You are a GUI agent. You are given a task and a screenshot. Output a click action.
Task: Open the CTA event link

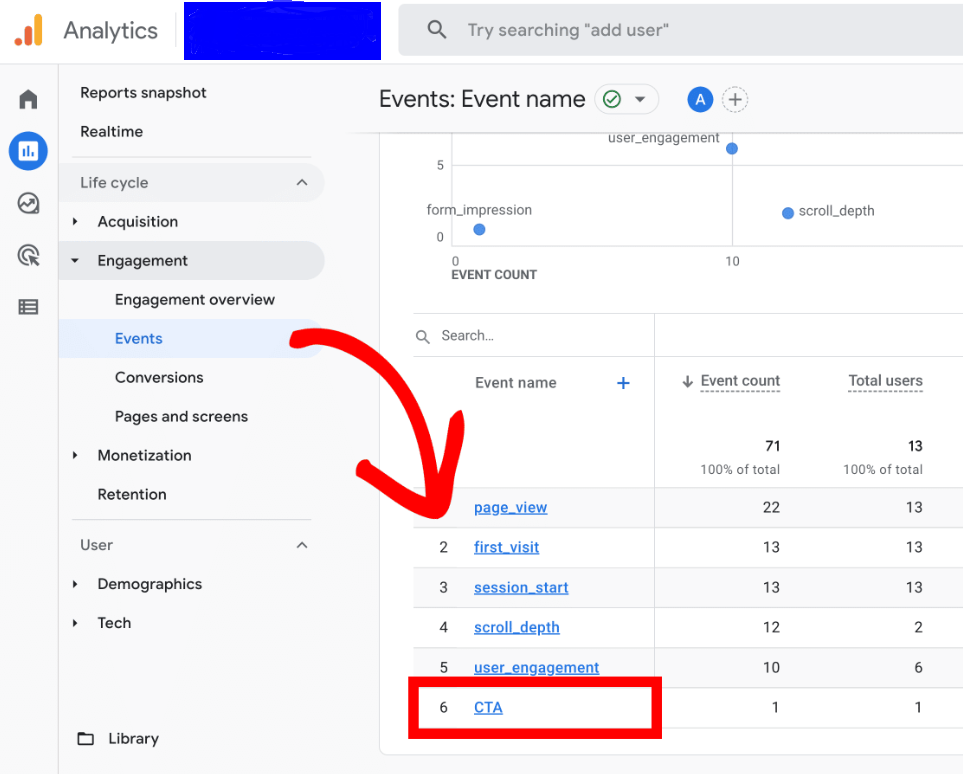(x=488, y=707)
